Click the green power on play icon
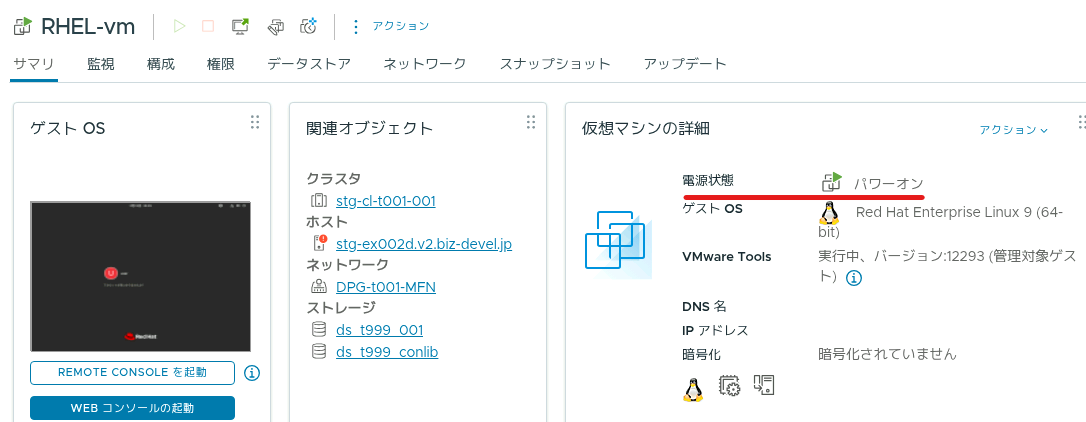This screenshot has width=1086, height=422. [x=179, y=26]
